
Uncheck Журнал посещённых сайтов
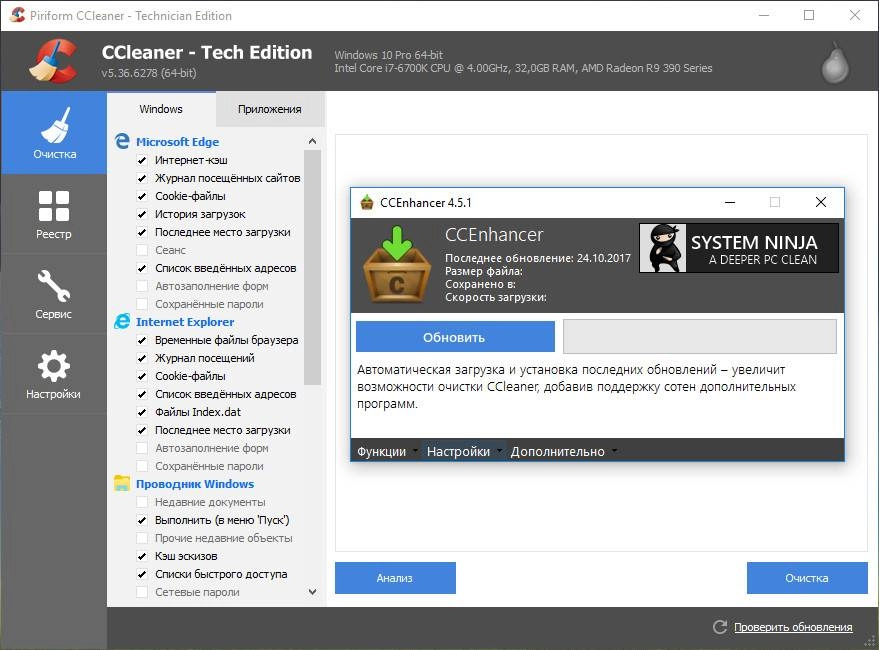coord(142,178)
